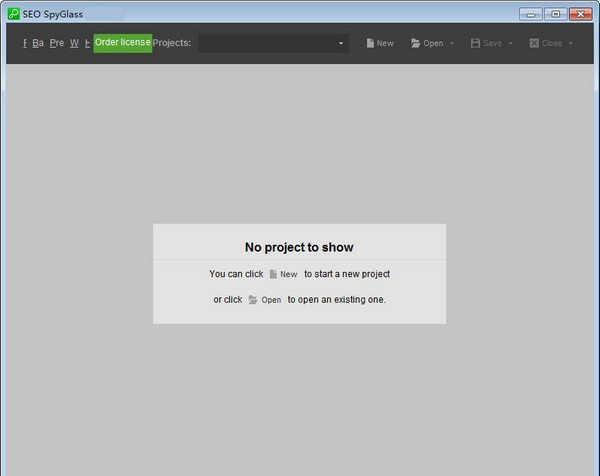The height and width of the screenshot is (476, 600).
Task: Click New in the No project panel
Action: [x=284, y=274]
